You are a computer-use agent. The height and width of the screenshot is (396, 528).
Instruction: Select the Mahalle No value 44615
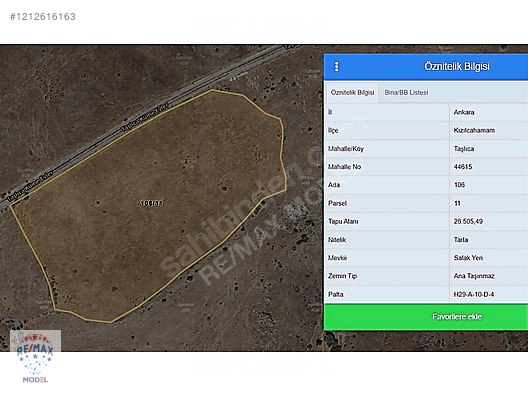[x=463, y=167]
